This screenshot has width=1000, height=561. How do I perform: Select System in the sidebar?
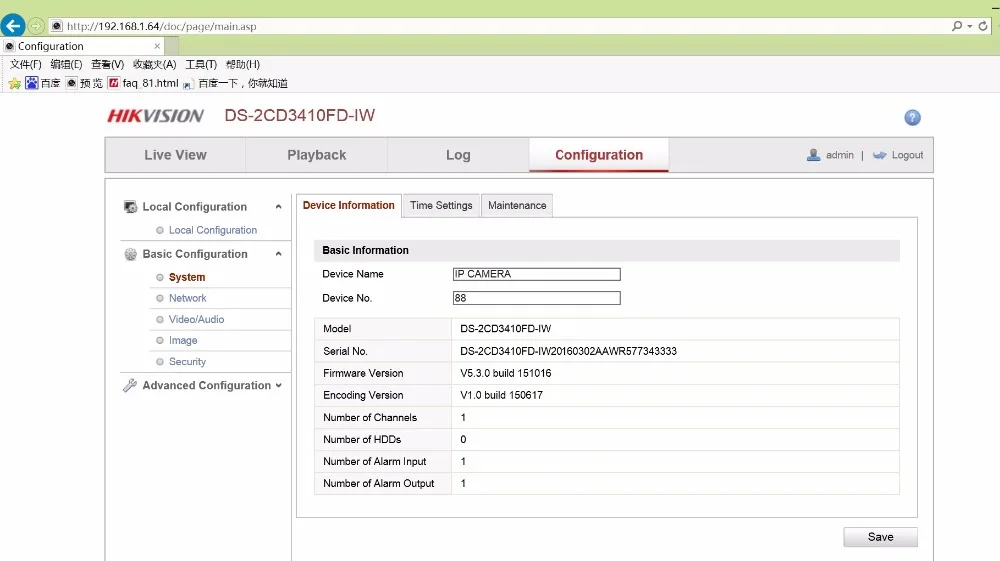pyautogui.click(x=187, y=277)
